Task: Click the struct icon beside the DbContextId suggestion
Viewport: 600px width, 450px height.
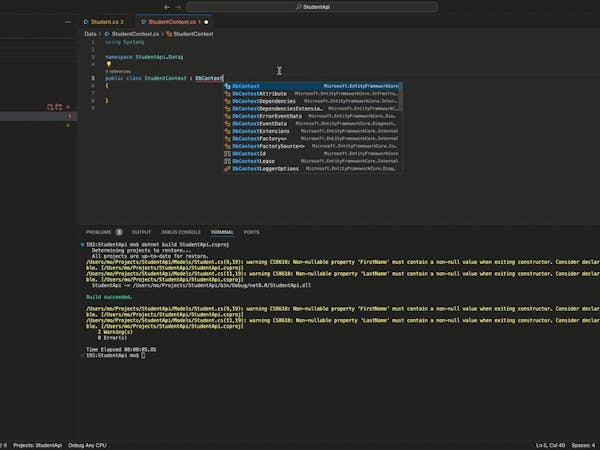Action: pos(228,154)
